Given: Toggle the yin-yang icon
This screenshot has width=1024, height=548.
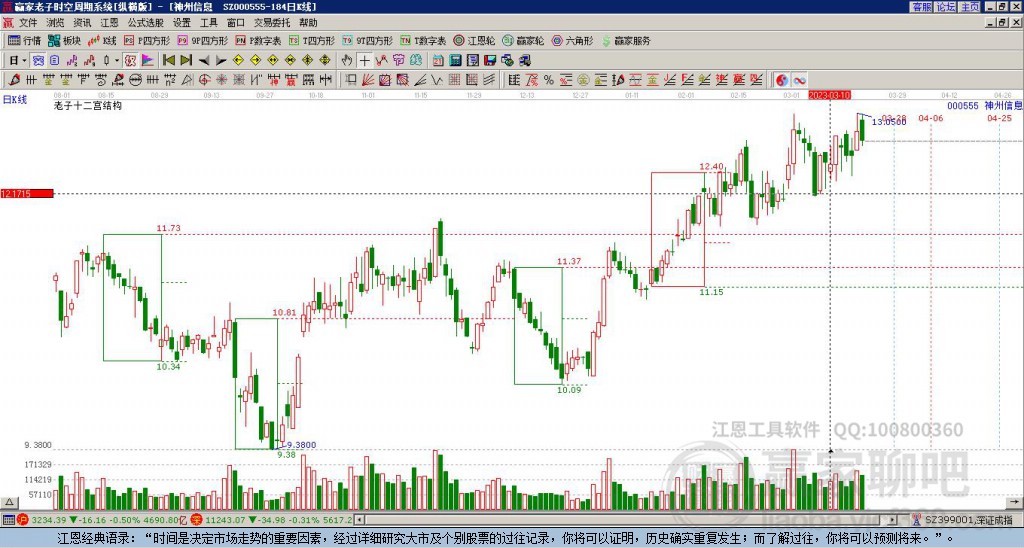Looking at the screenshot, I should [x=782, y=80].
